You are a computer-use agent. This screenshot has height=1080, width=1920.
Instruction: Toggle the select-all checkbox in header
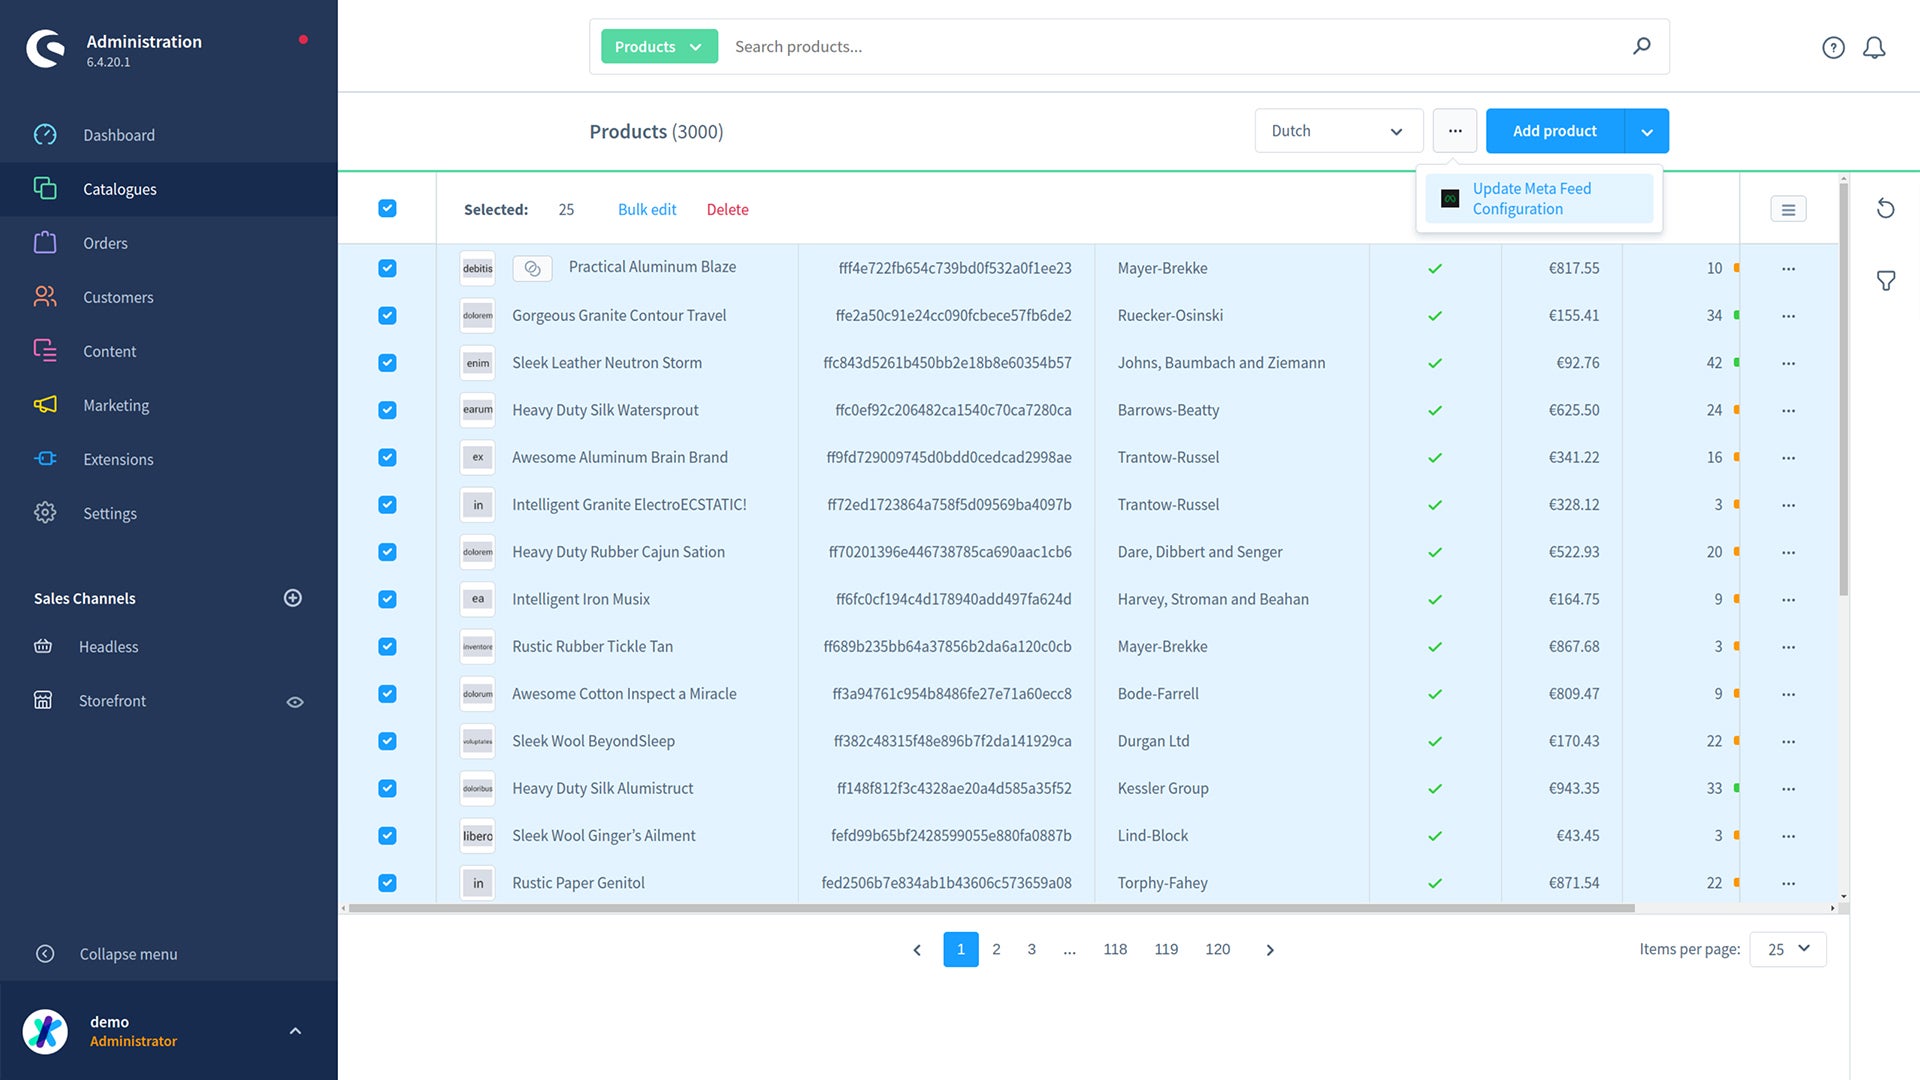pos(387,208)
